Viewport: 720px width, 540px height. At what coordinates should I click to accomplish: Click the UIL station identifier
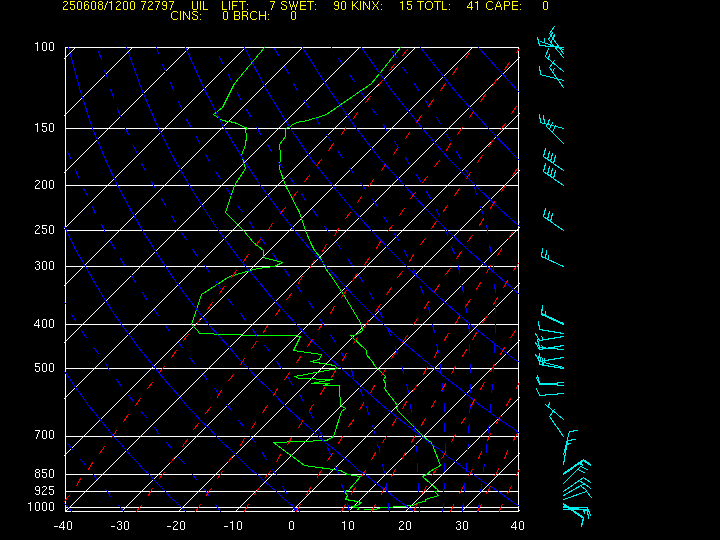[199, 6]
